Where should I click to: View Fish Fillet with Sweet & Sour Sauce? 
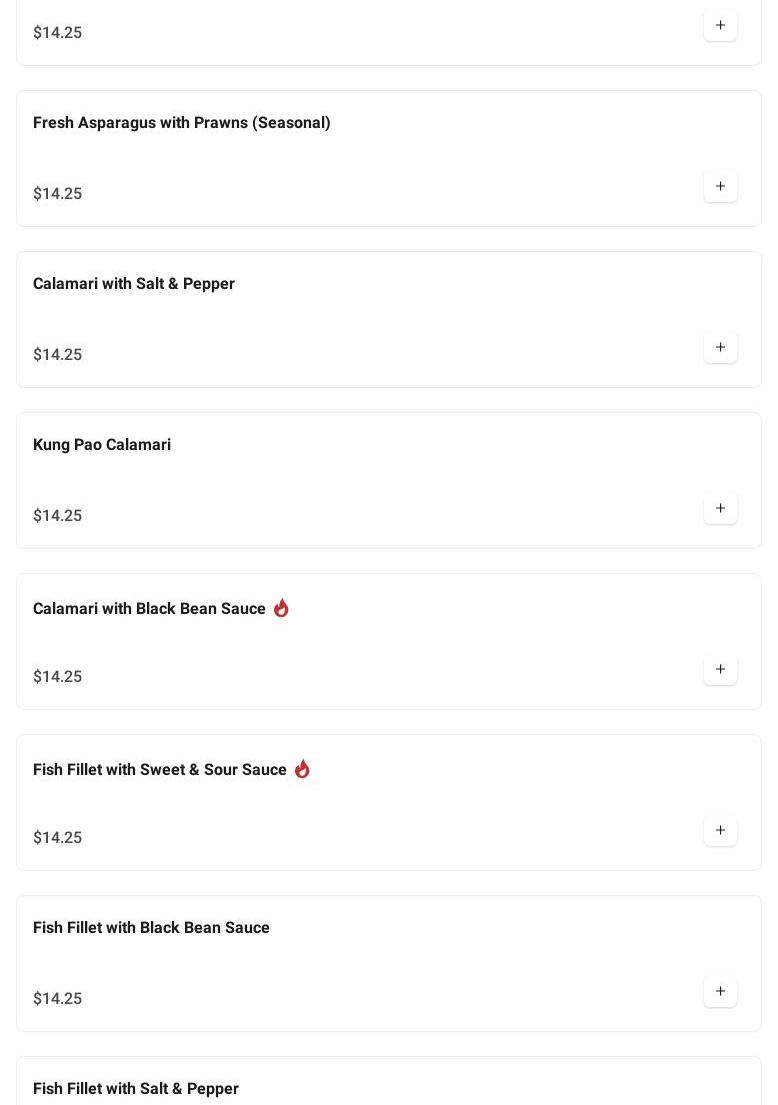pos(160,770)
